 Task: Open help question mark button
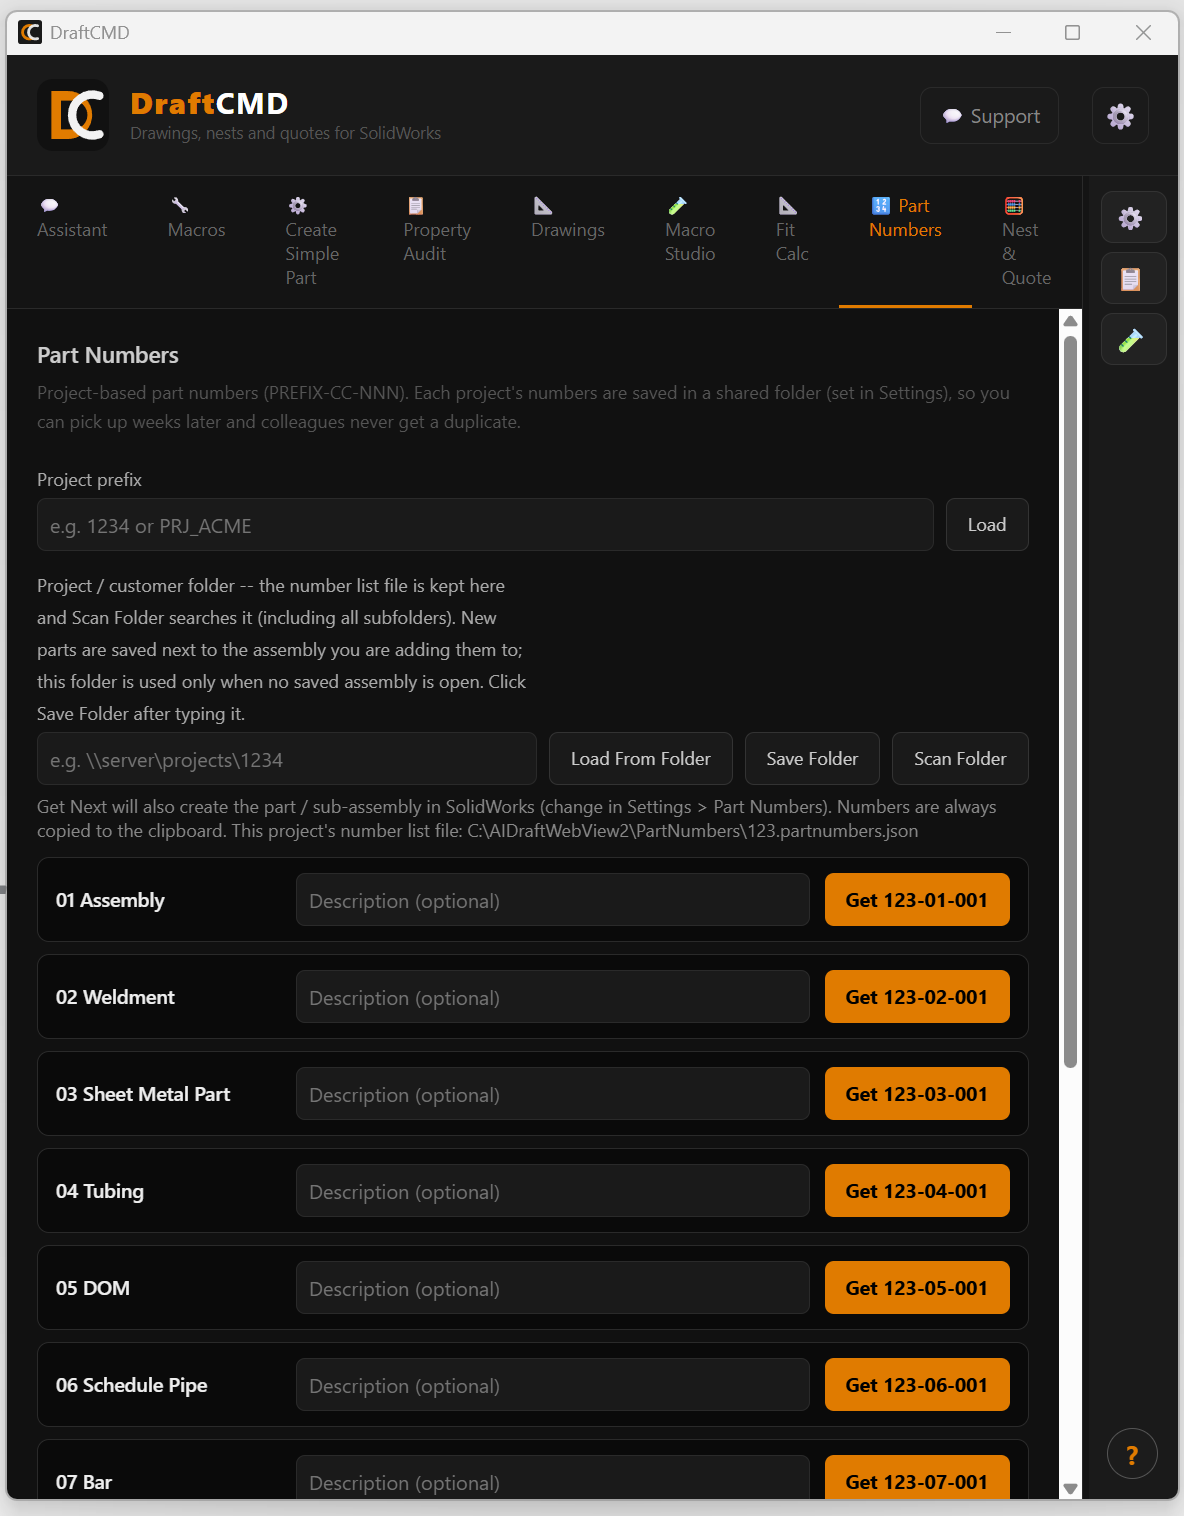[1132, 1455]
